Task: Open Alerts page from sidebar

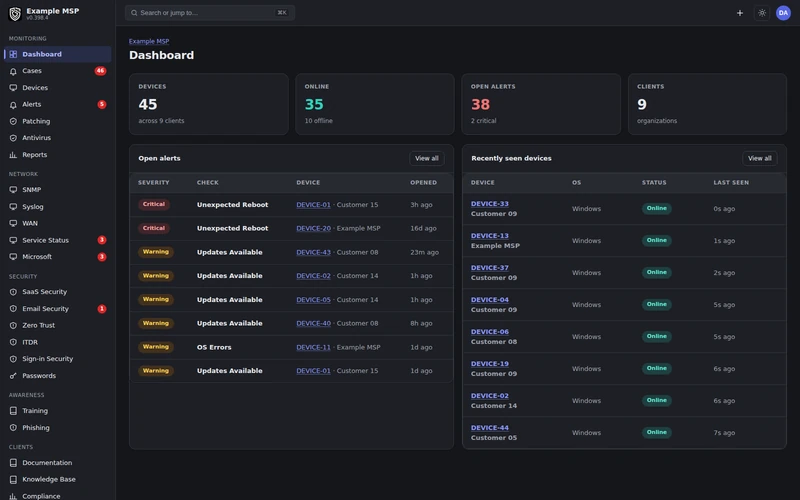Action: click(x=58, y=105)
